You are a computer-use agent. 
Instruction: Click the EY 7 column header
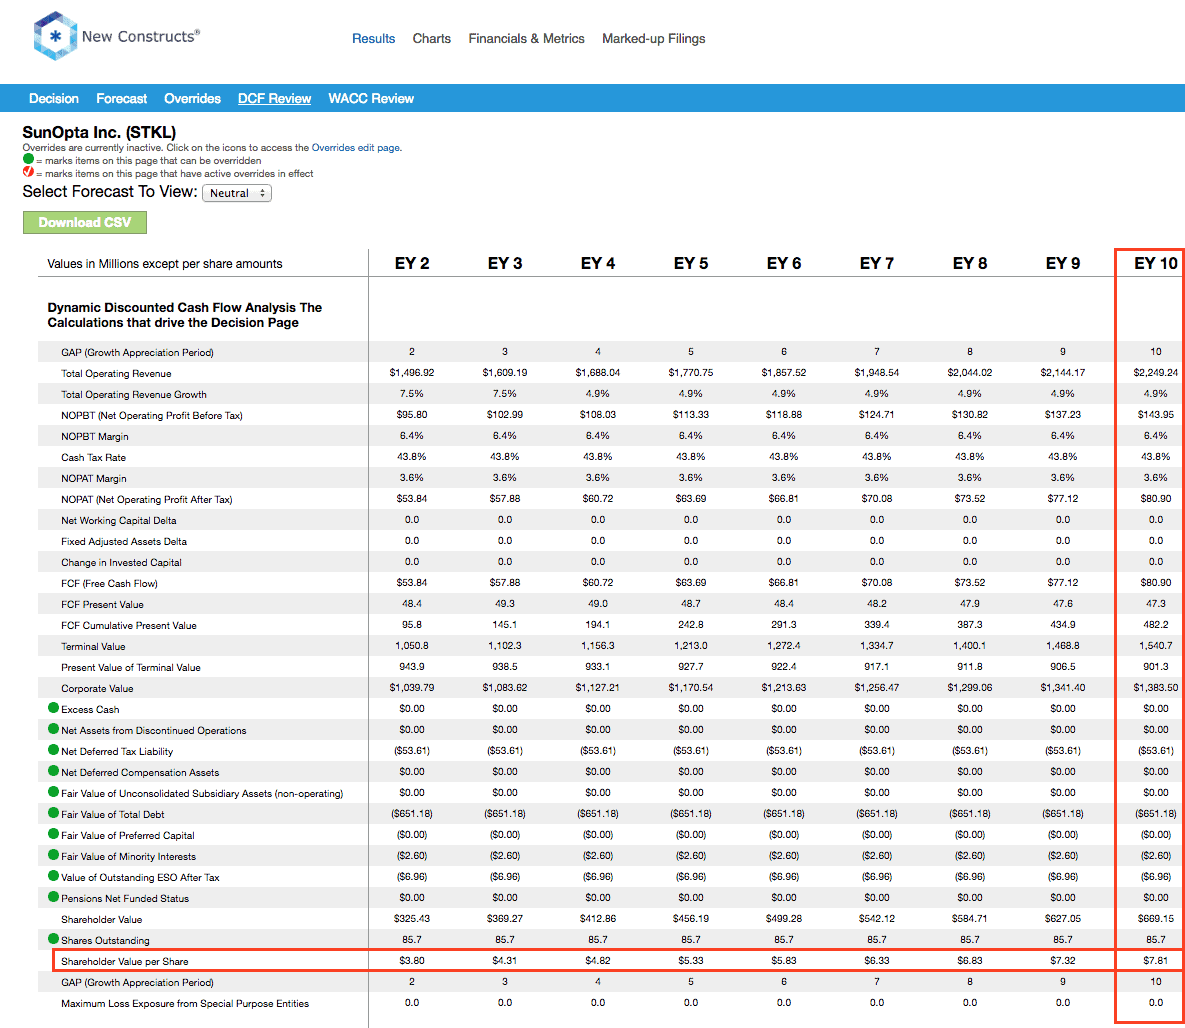[x=877, y=263]
